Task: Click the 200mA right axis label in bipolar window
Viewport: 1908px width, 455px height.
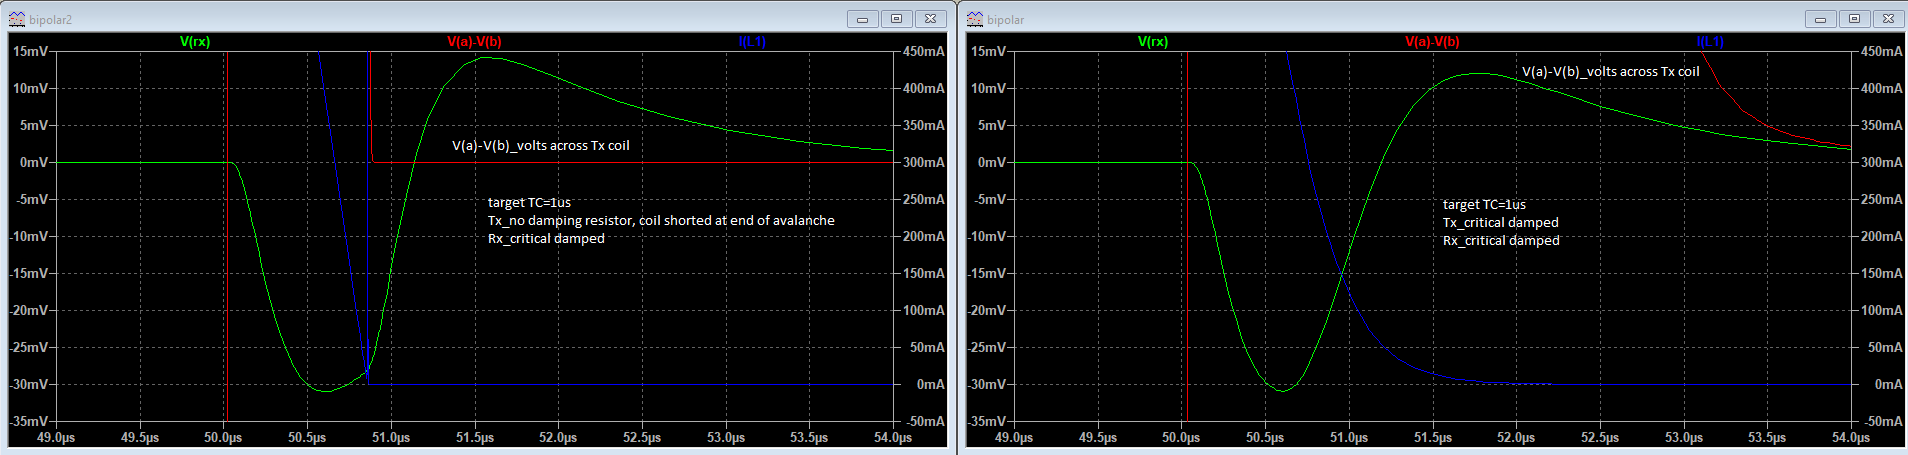Action: pyautogui.click(x=1882, y=236)
